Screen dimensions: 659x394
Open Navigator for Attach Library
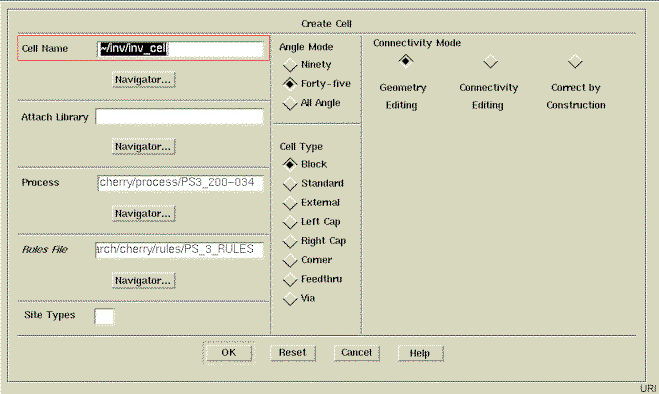[x=143, y=147]
